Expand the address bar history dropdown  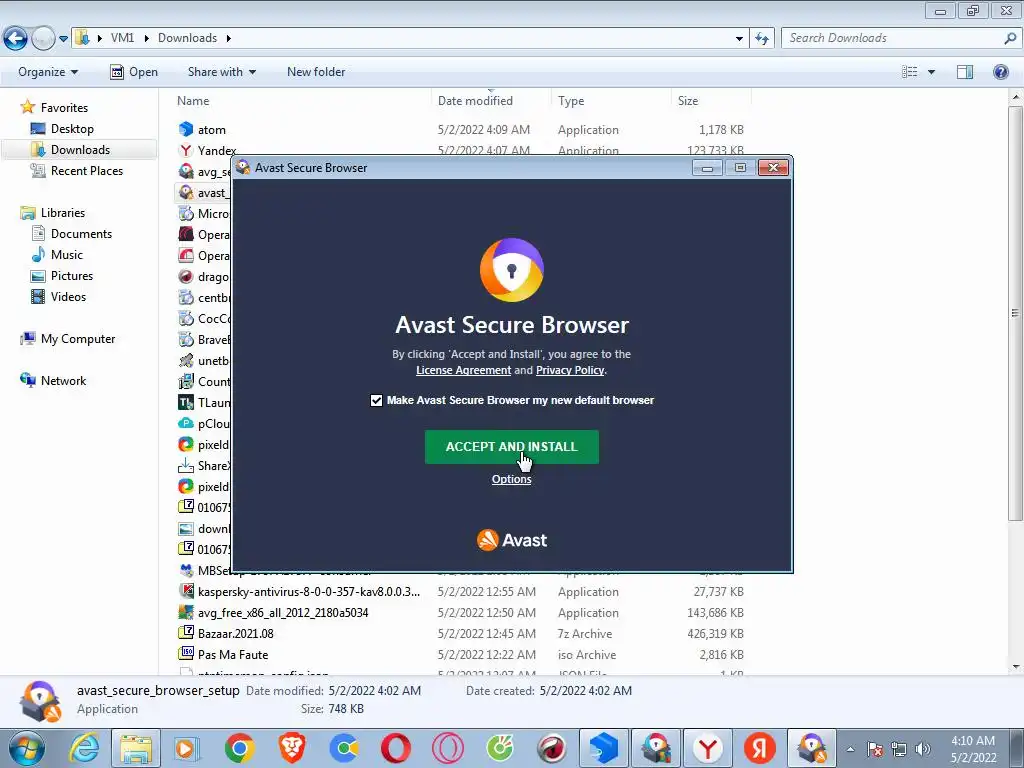(x=739, y=39)
